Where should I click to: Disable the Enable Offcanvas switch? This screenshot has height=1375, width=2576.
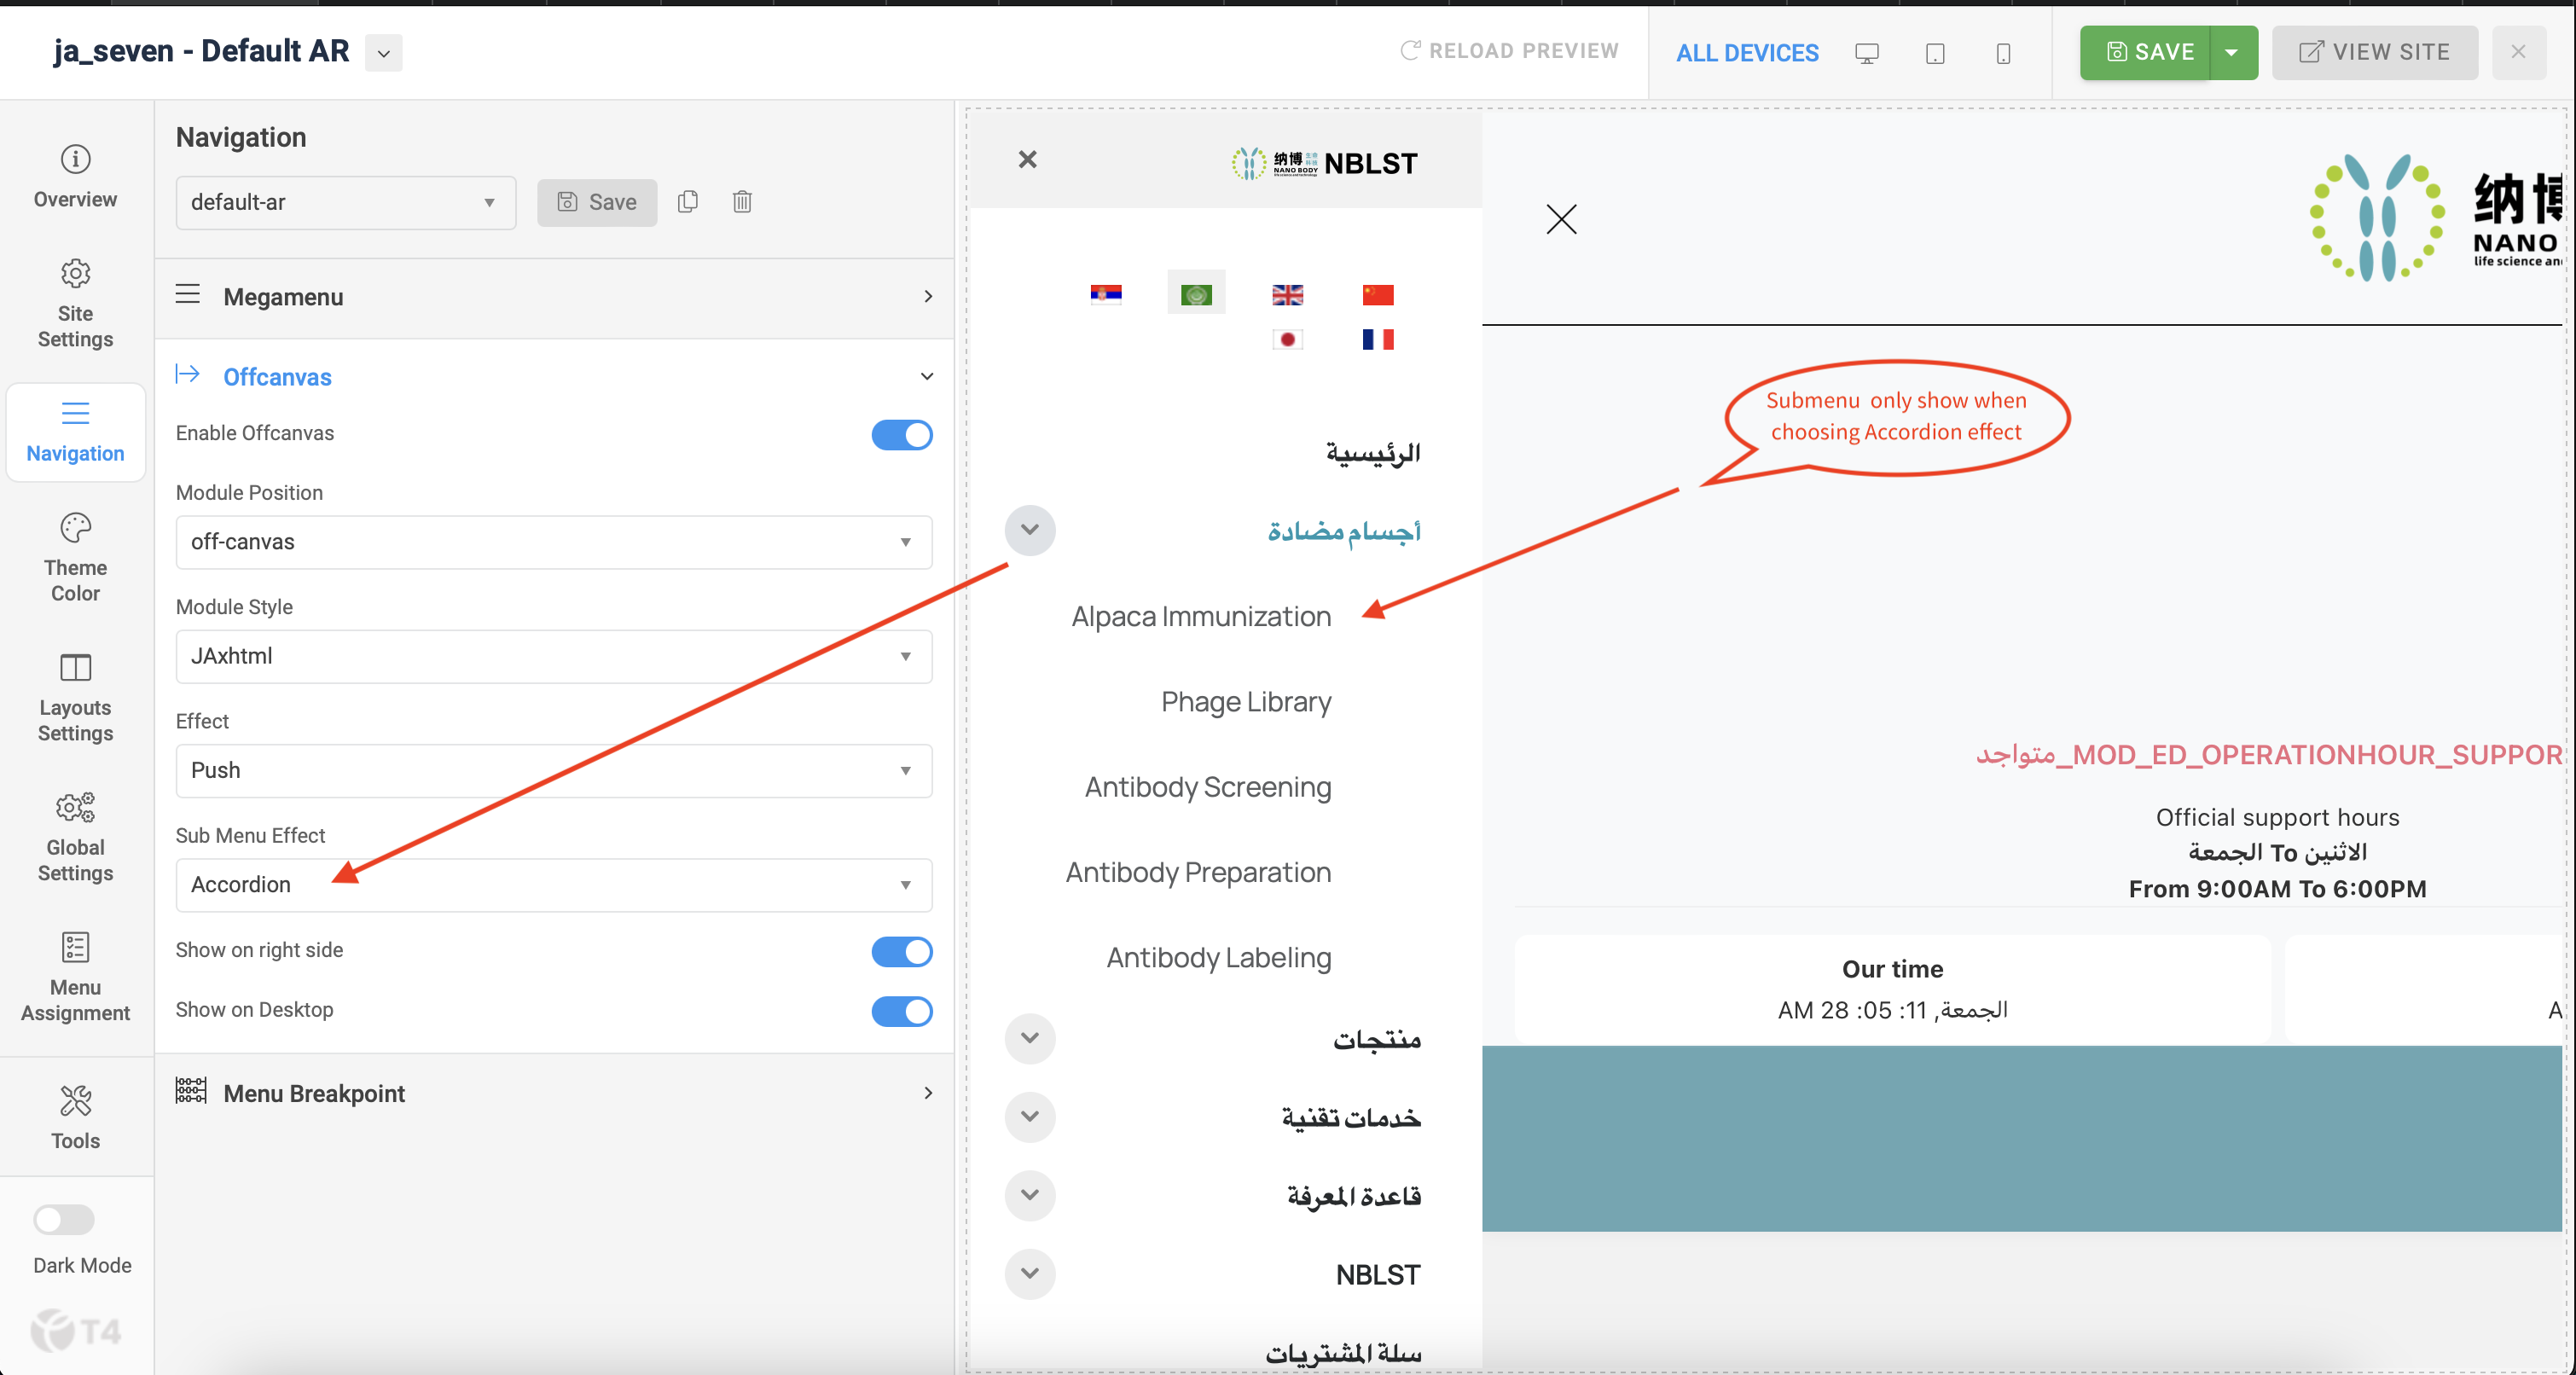click(901, 435)
